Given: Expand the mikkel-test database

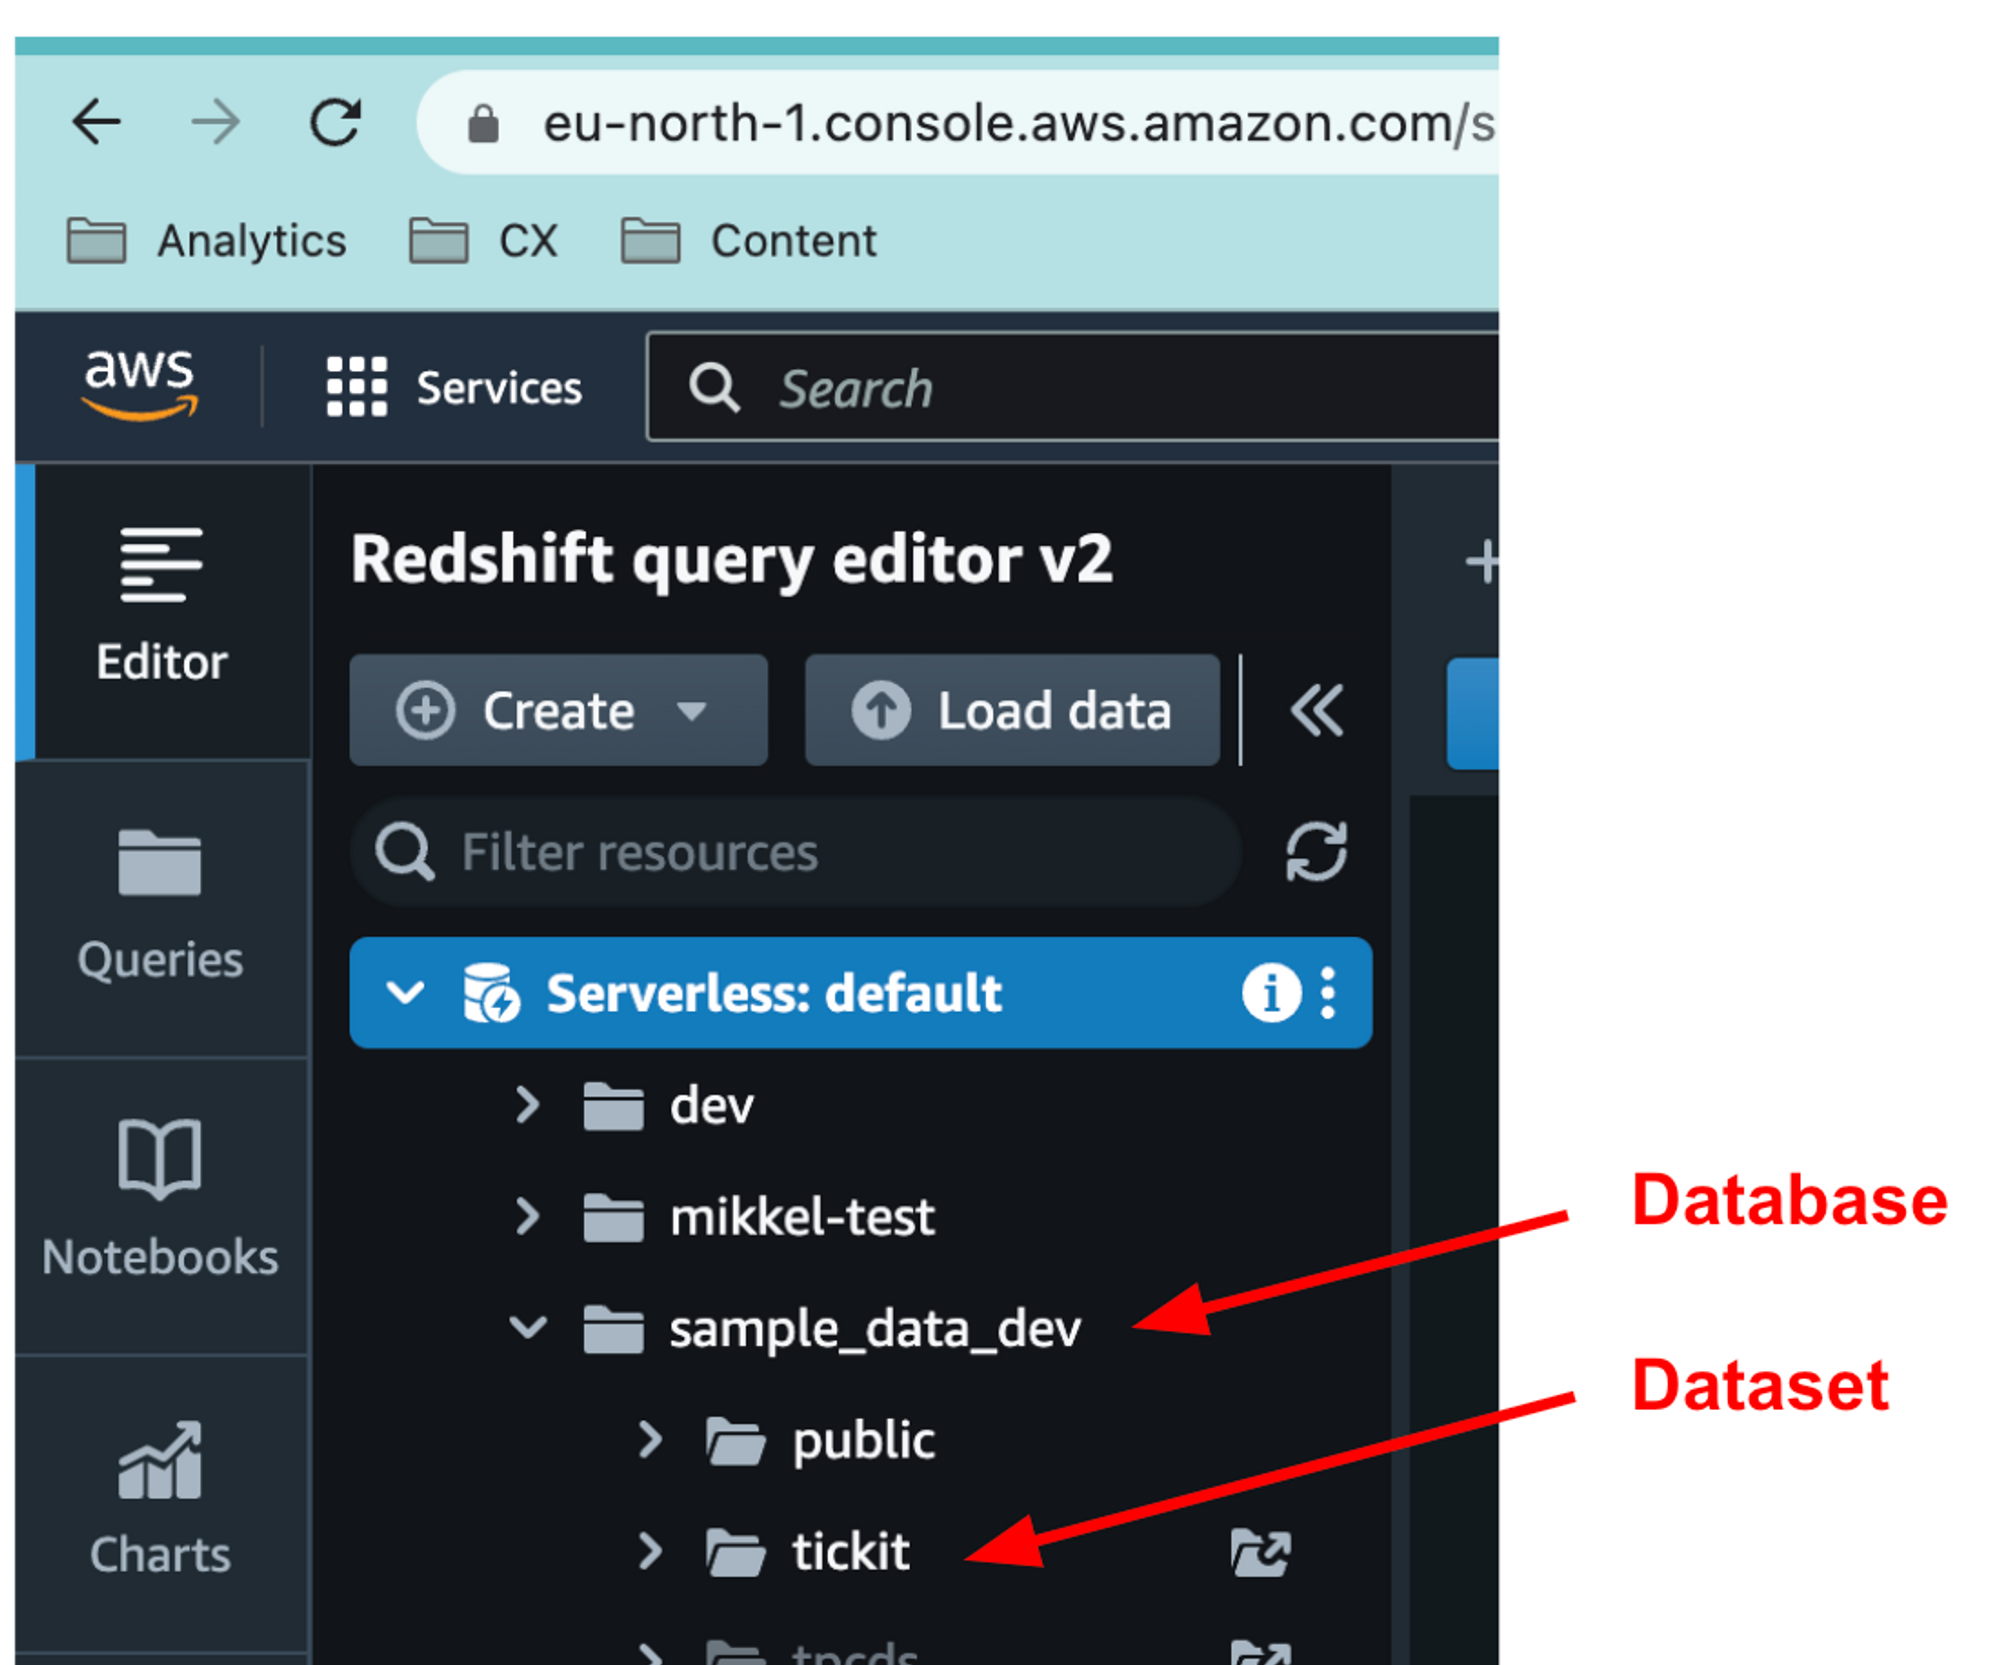Looking at the screenshot, I should pyautogui.click(x=527, y=1217).
